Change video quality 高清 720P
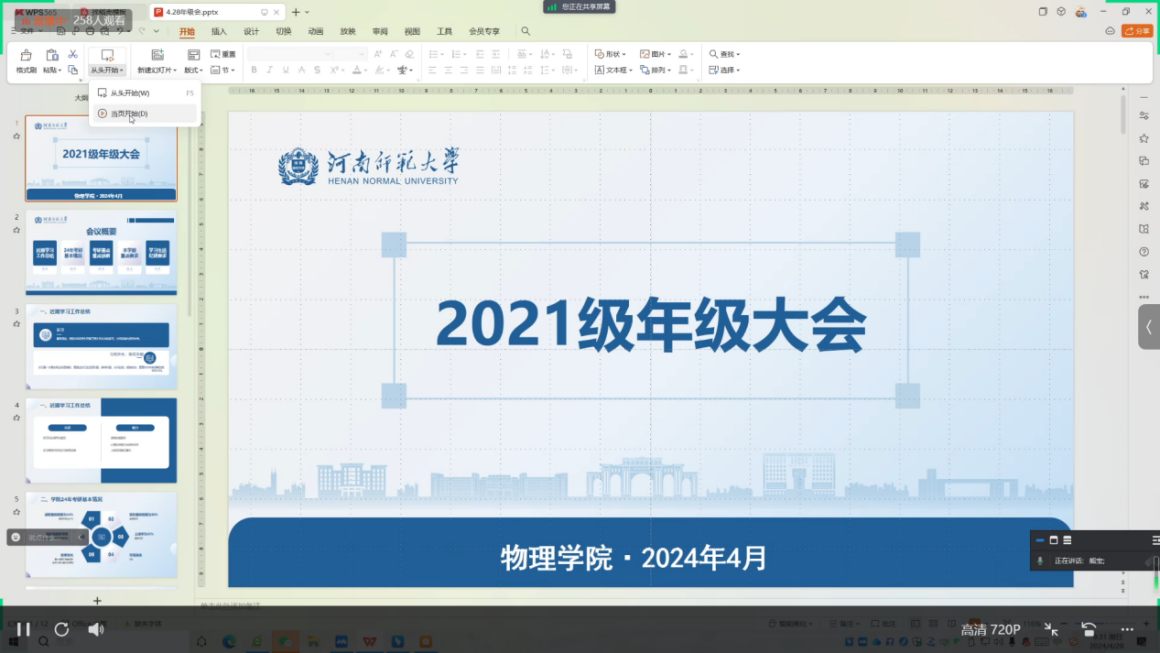1160x653 pixels. [990, 629]
